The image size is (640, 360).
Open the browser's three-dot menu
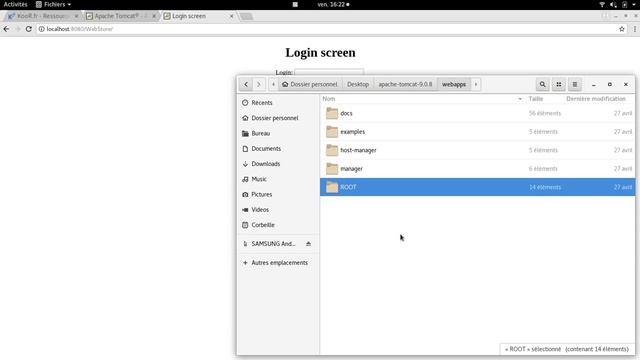click(635, 29)
